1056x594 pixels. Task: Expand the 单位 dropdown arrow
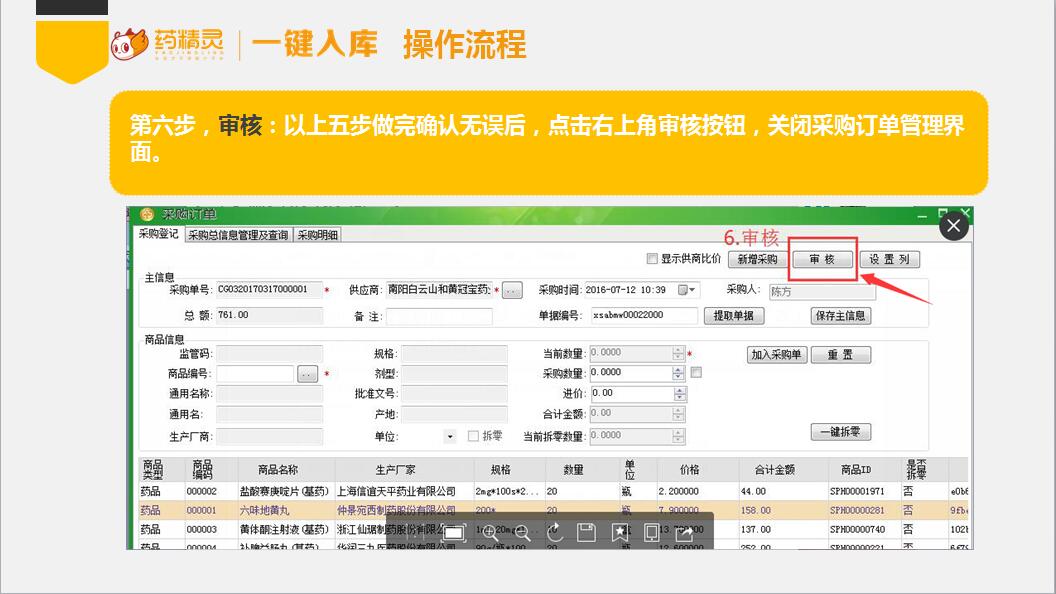point(449,436)
